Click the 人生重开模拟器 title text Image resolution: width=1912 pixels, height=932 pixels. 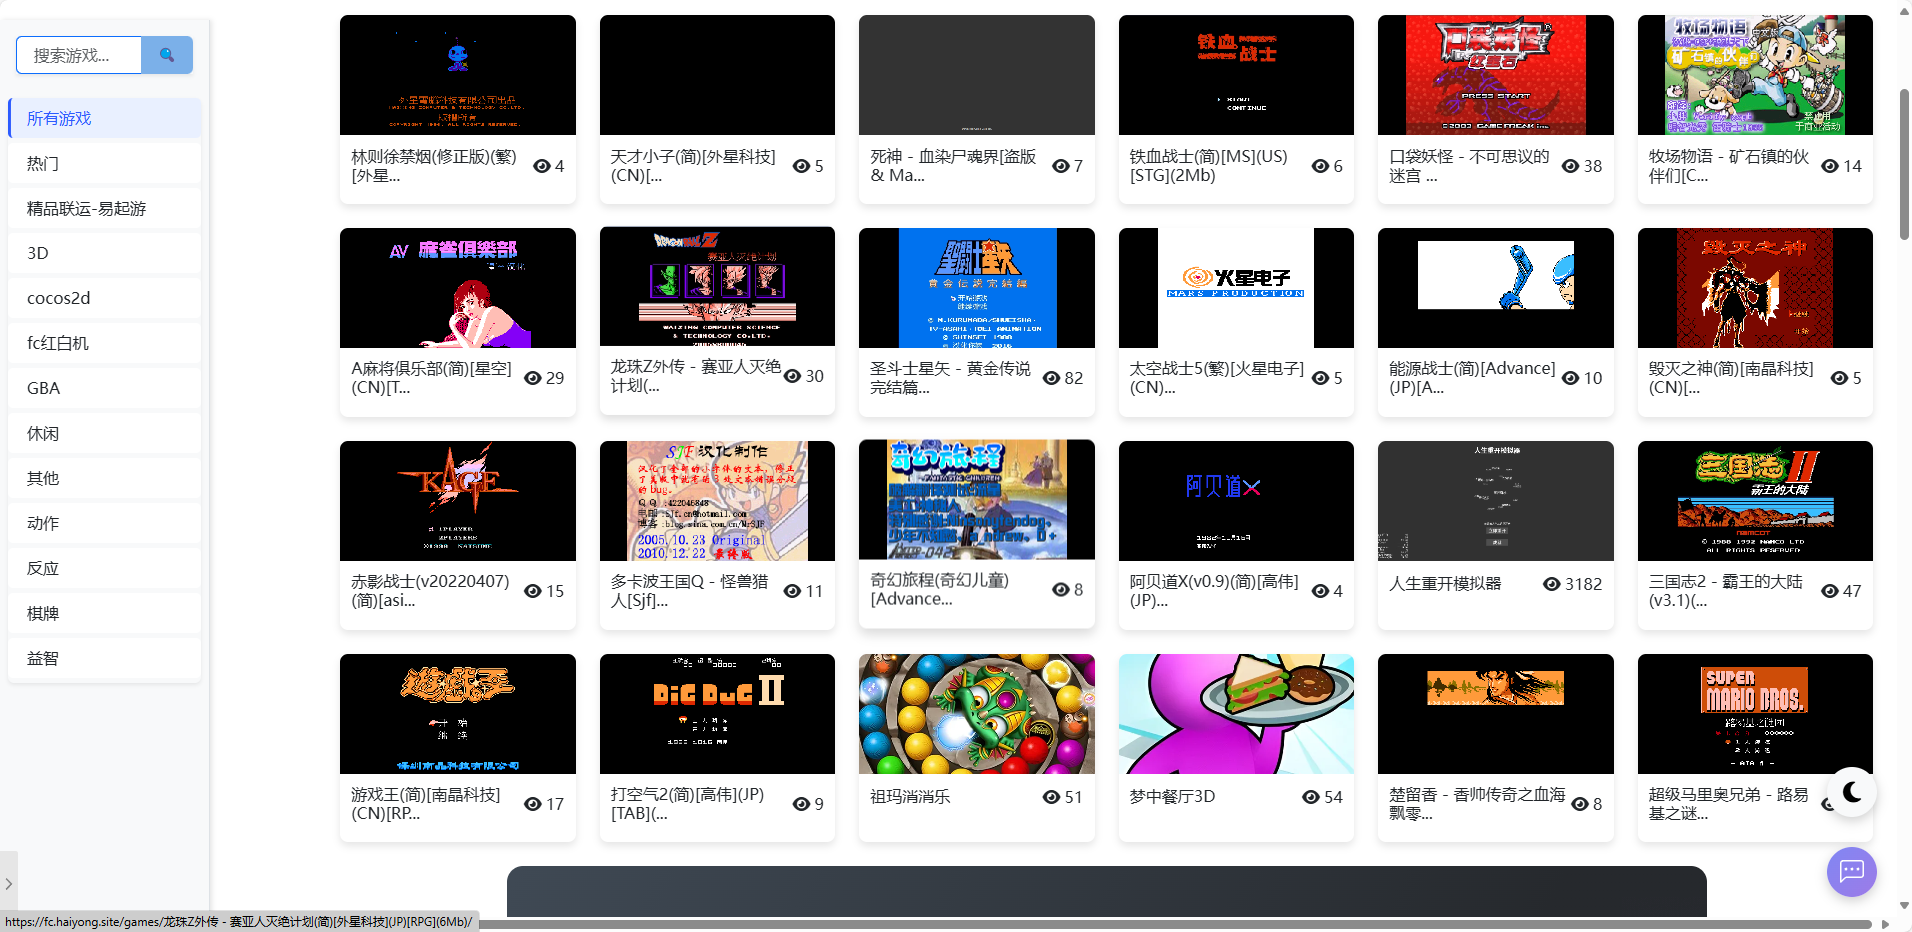pyautogui.click(x=1445, y=584)
